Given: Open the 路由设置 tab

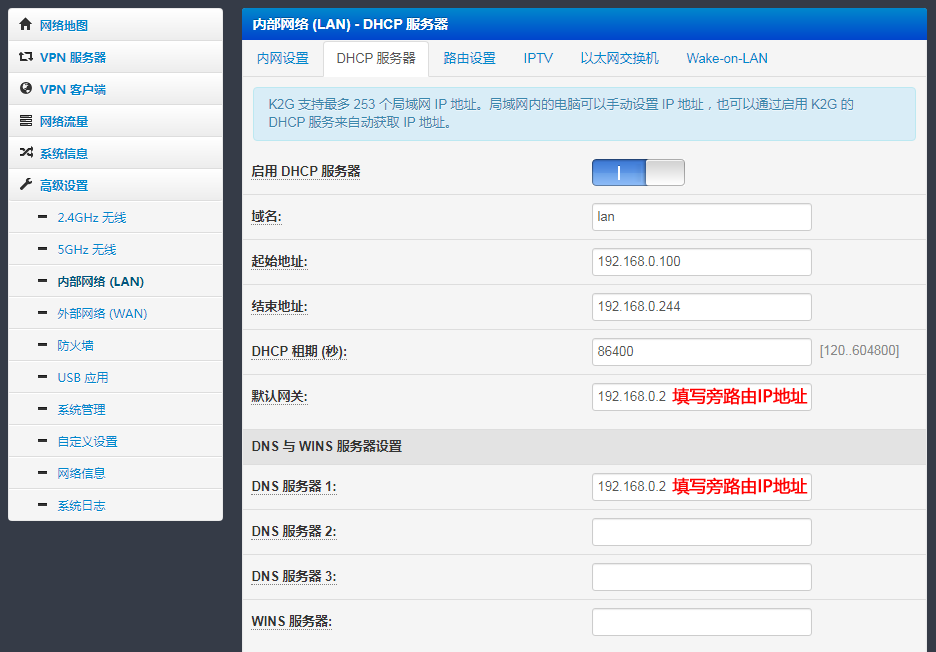Looking at the screenshot, I should 470,59.
